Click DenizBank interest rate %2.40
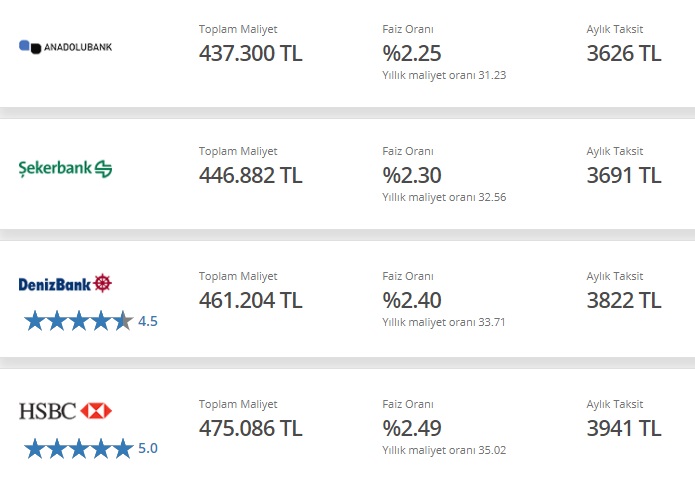The image size is (695, 479). (412, 300)
